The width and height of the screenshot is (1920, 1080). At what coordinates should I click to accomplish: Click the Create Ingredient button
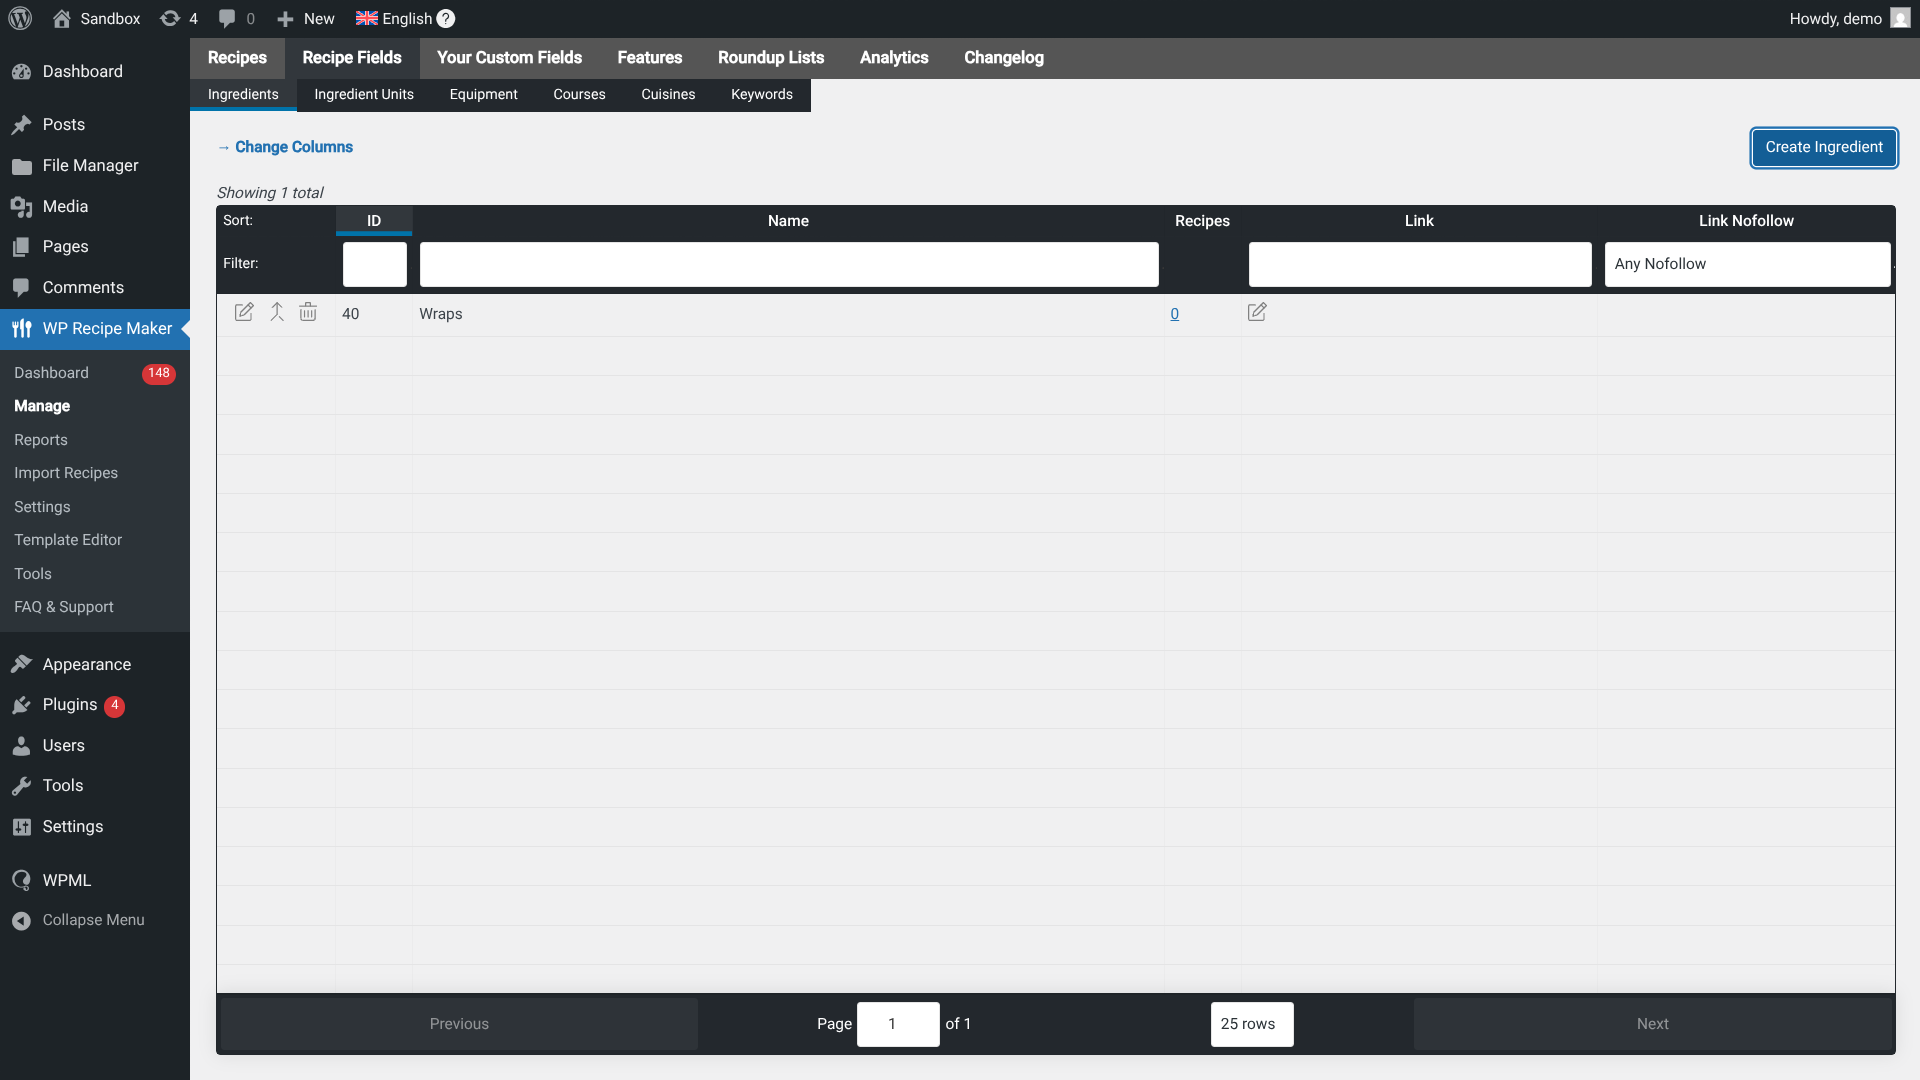coord(1824,147)
